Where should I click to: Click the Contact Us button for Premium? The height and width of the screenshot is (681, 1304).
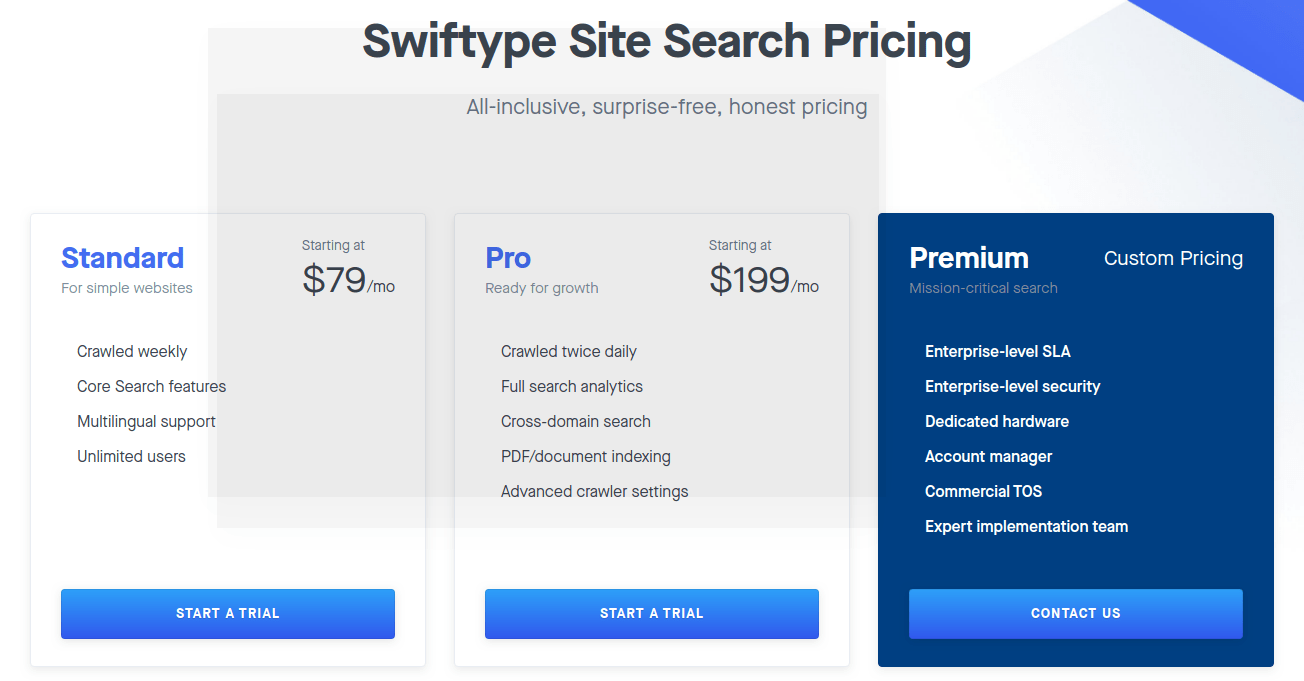click(x=1075, y=613)
